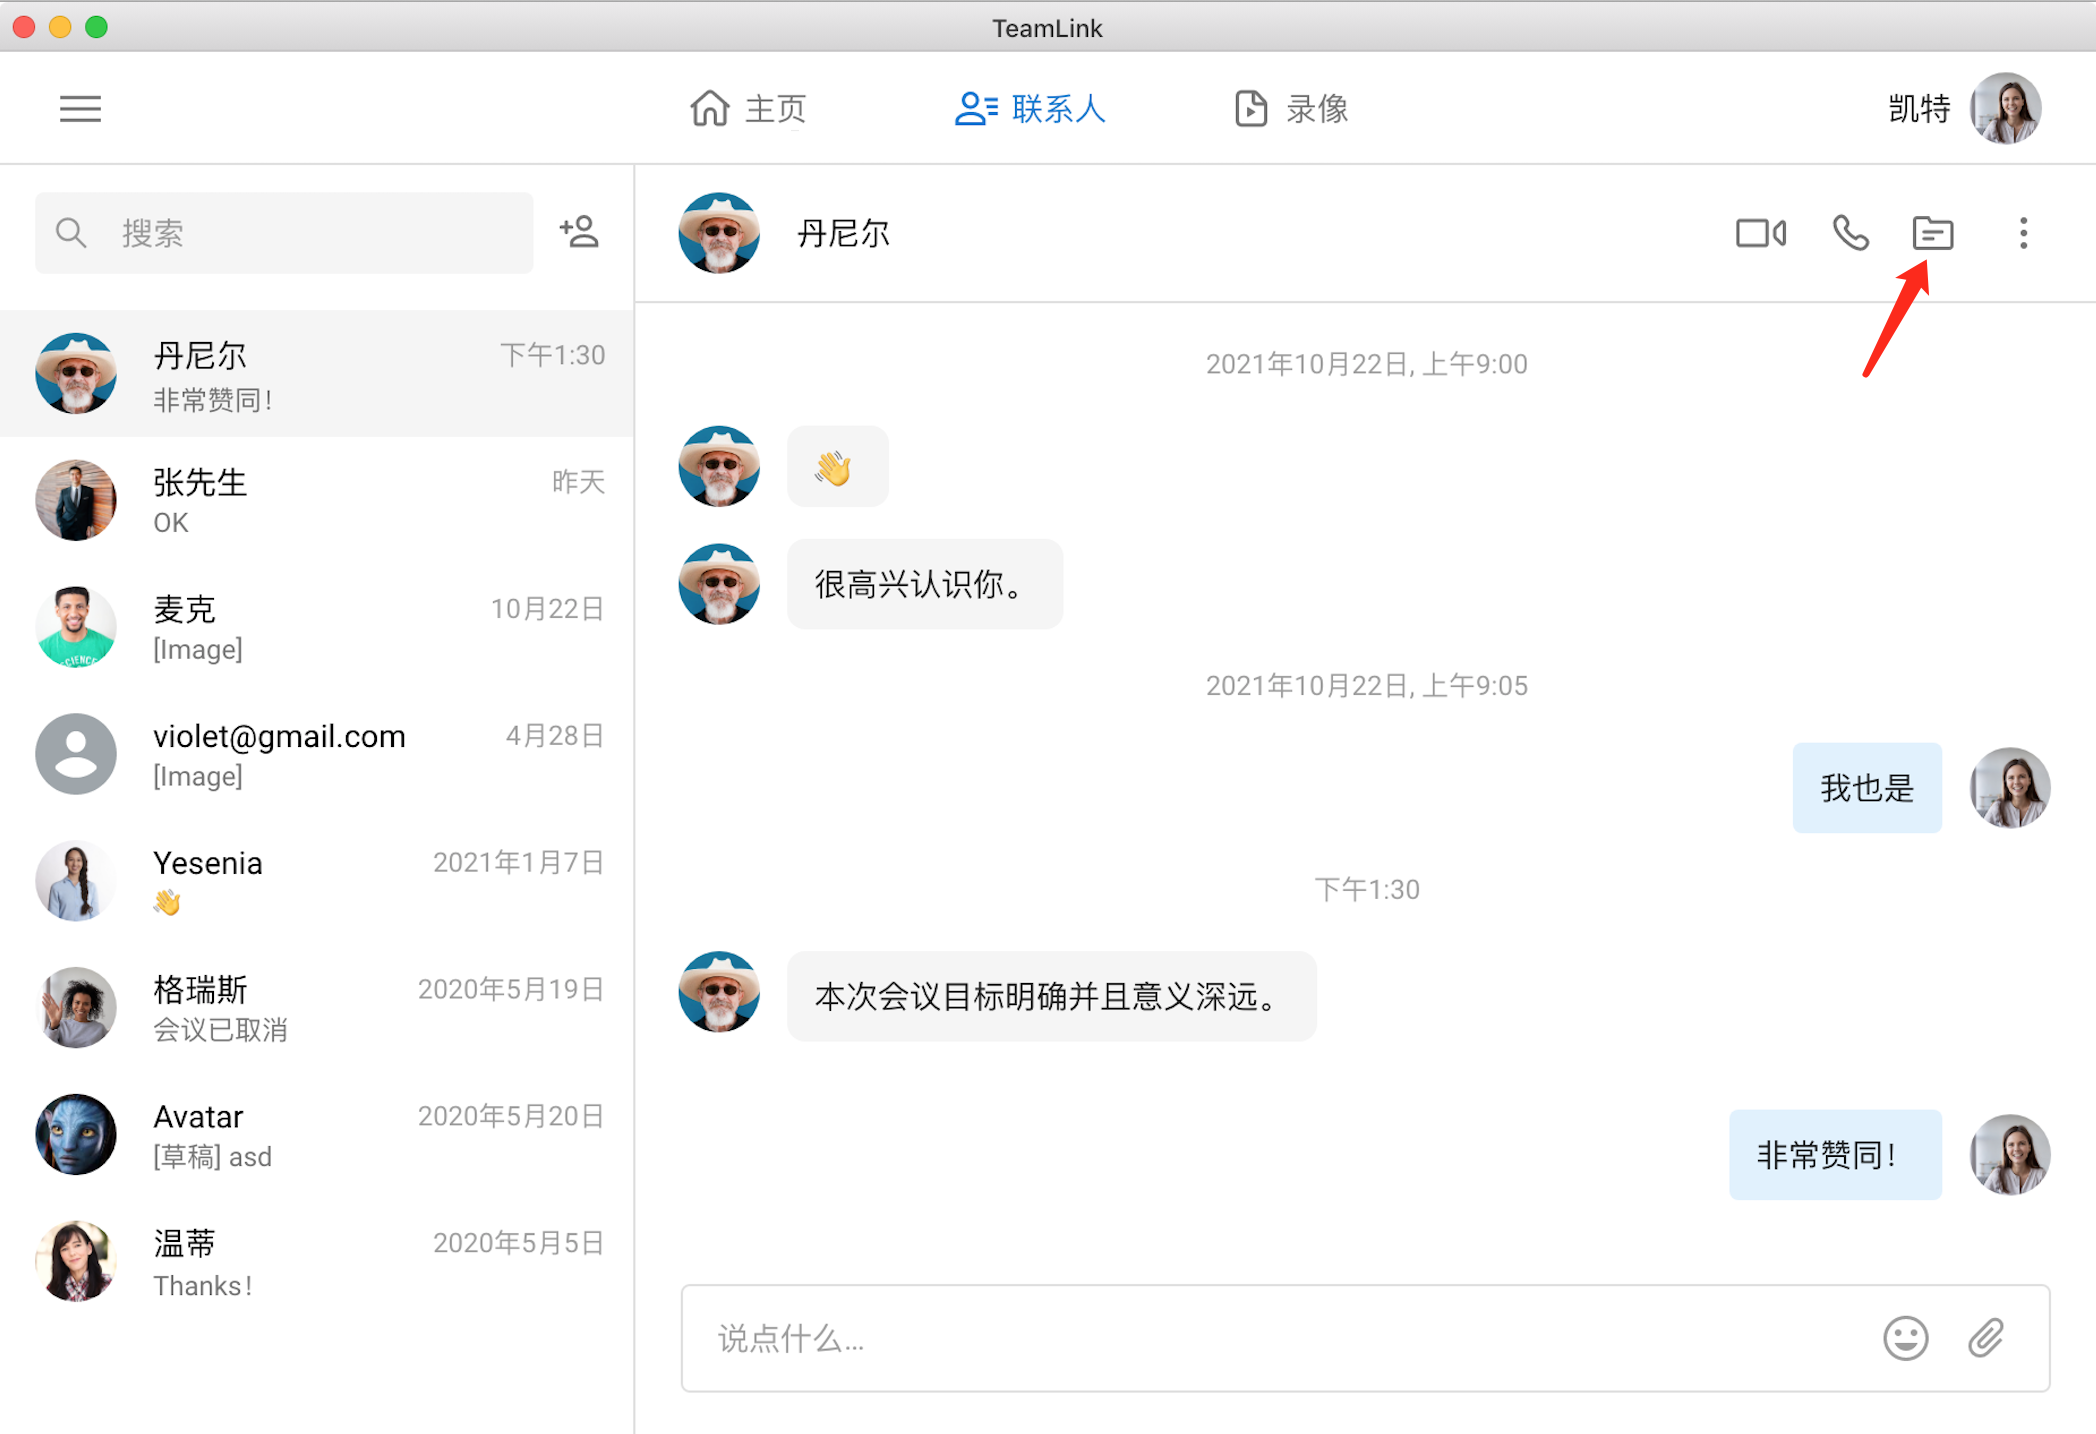The height and width of the screenshot is (1434, 2096).
Task: Open the emoji picker
Action: click(1905, 1337)
